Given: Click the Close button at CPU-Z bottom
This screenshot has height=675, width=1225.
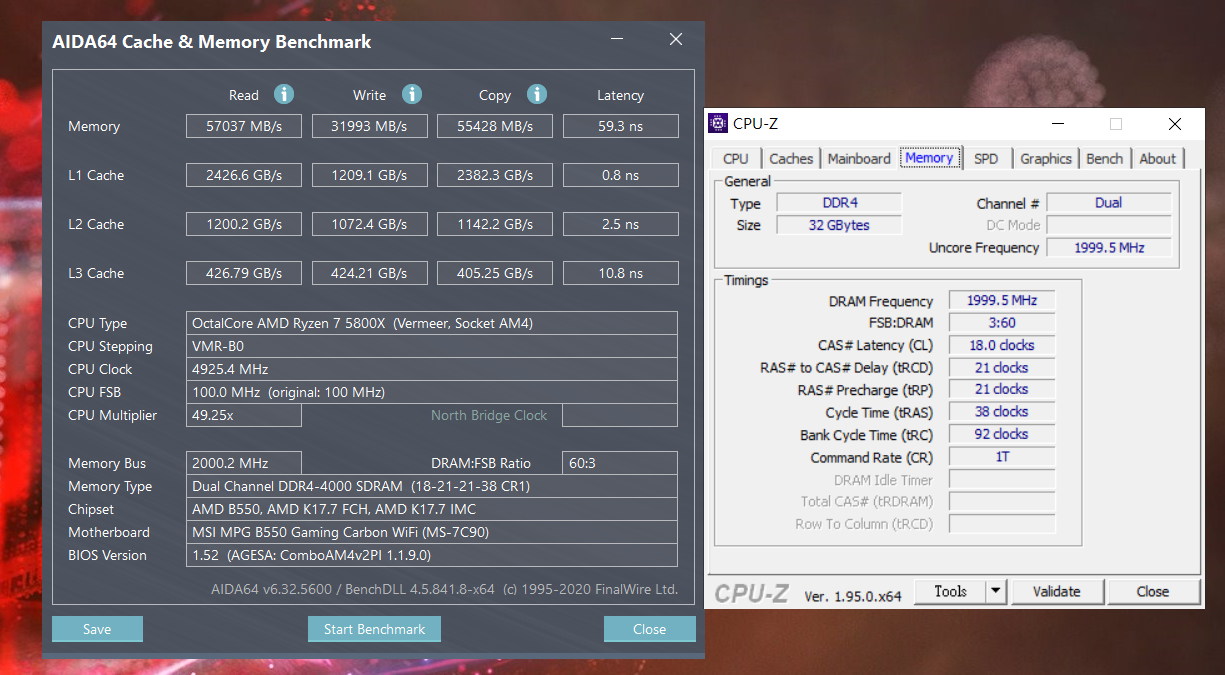Looking at the screenshot, I should pyautogui.click(x=1153, y=591).
